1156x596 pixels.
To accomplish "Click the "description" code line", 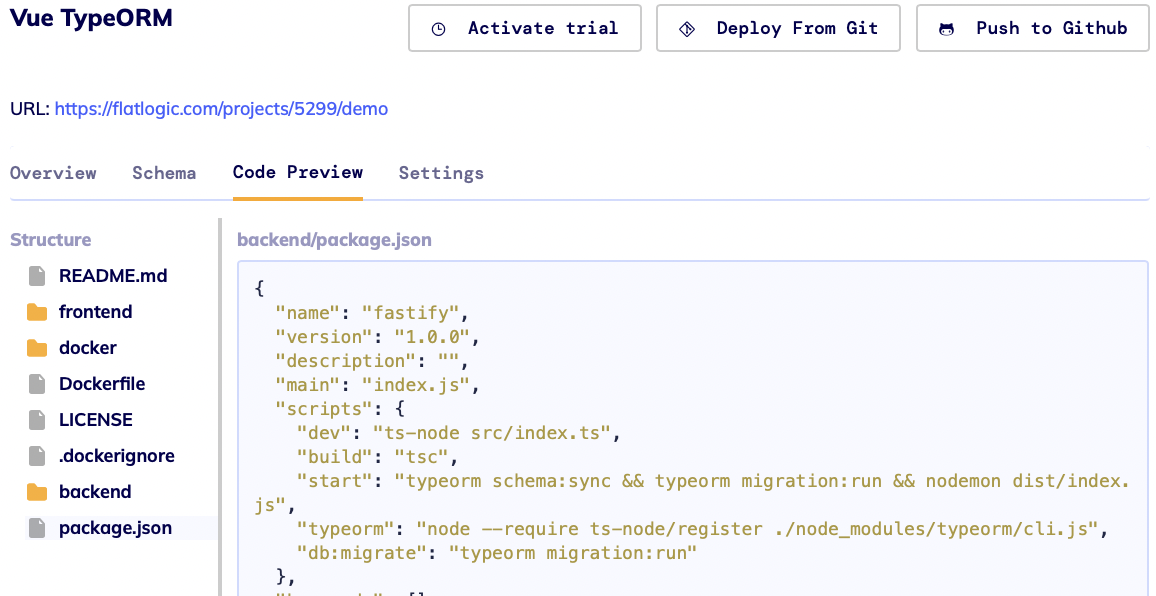I will click(372, 361).
